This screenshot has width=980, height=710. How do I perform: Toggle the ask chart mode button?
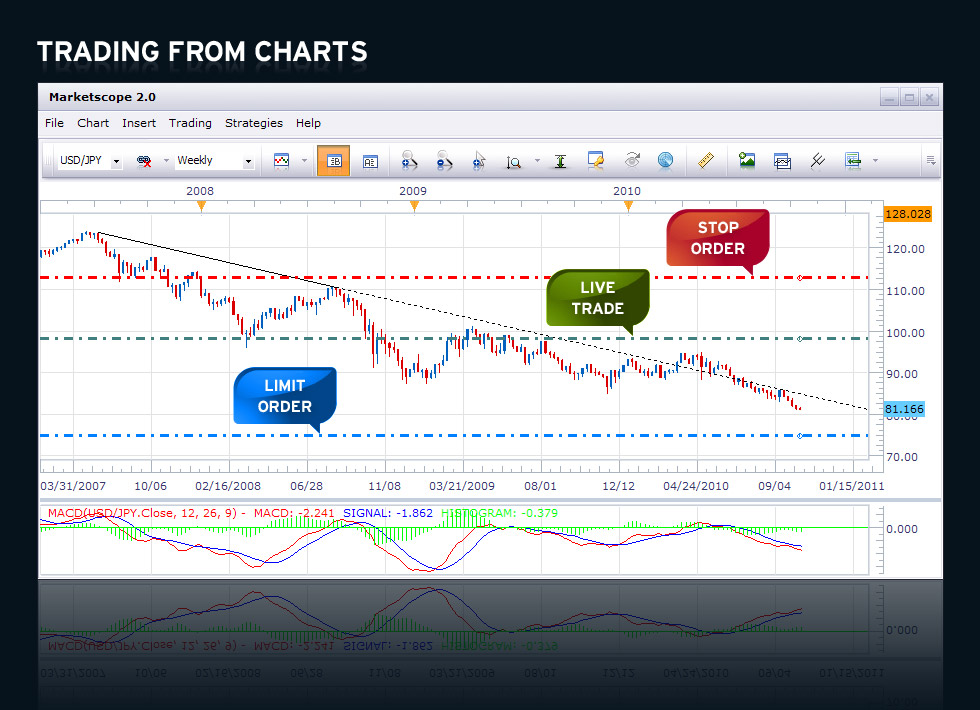point(370,162)
